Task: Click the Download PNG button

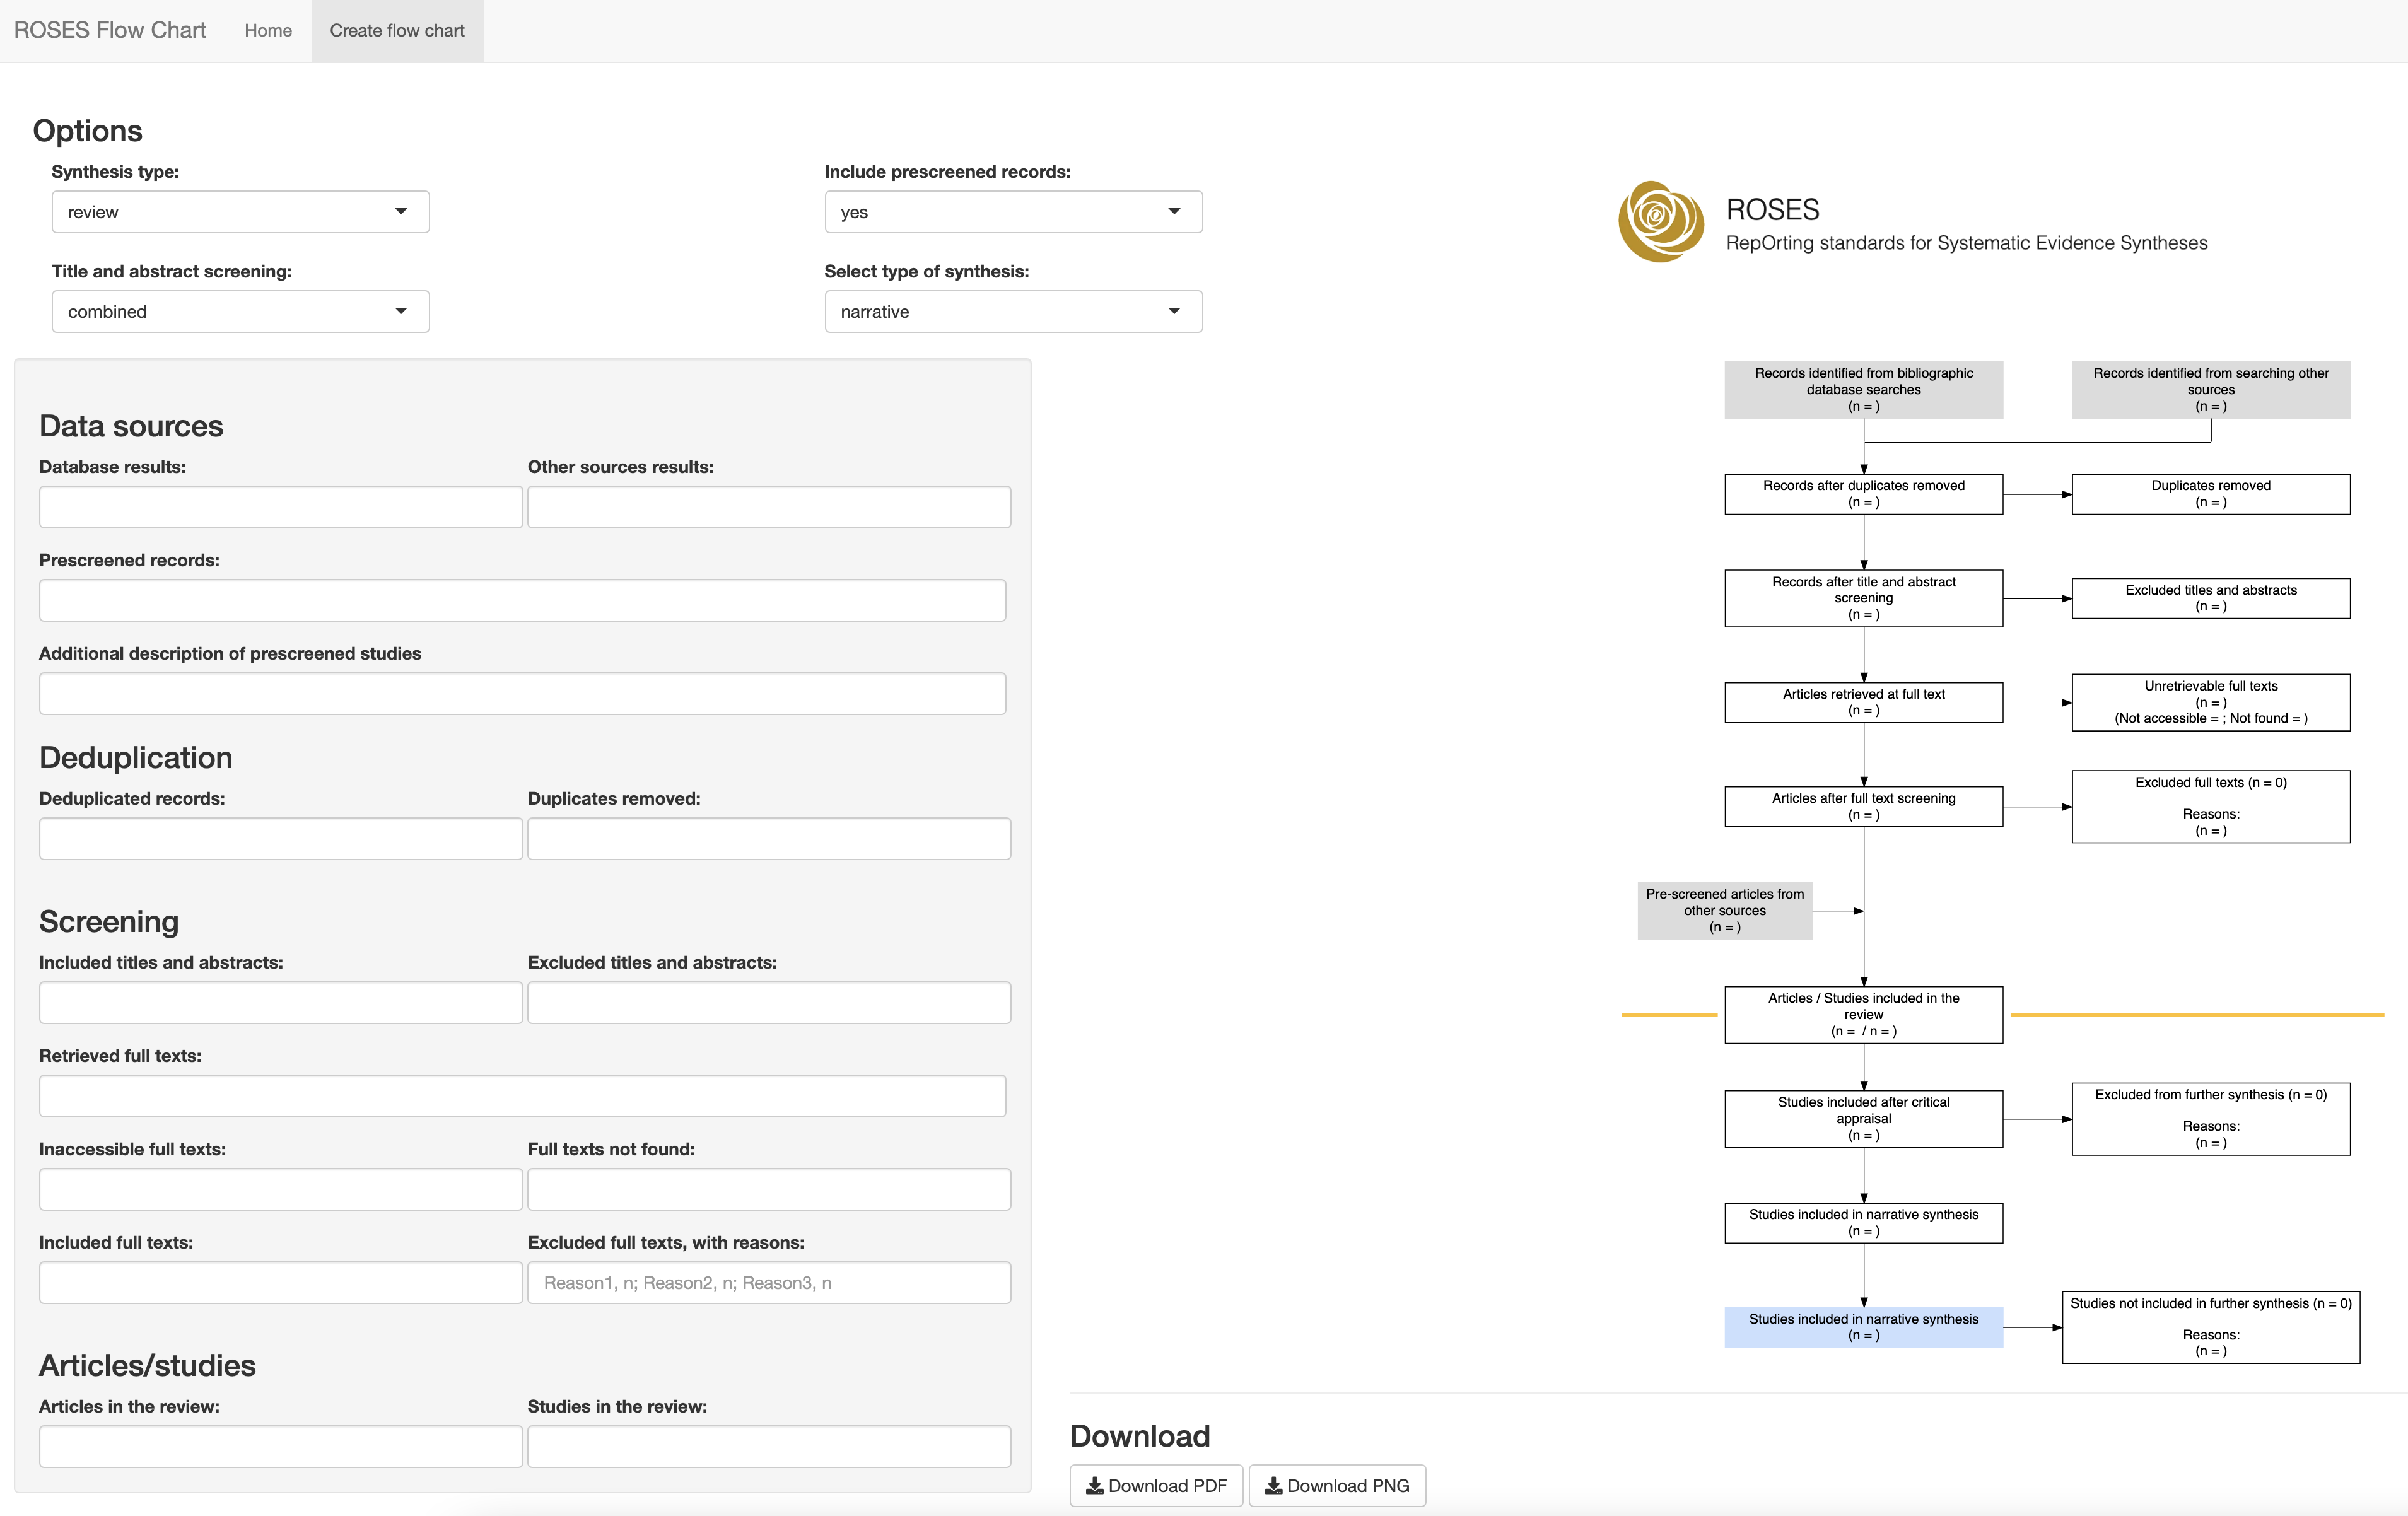Action: click(x=1337, y=1486)
